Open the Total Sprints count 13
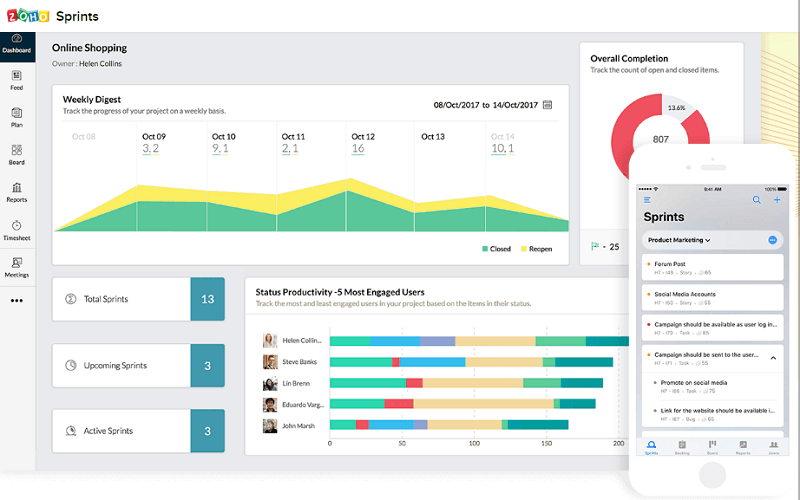The image size is (800, 500). click(208, 299)
